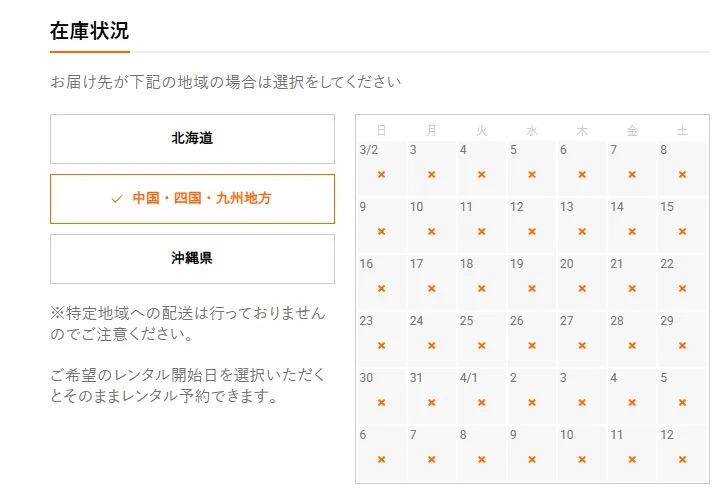This screenshot has height=498, width=727.
Task: Click the 水 weekday column header
Action: [532, 130]
